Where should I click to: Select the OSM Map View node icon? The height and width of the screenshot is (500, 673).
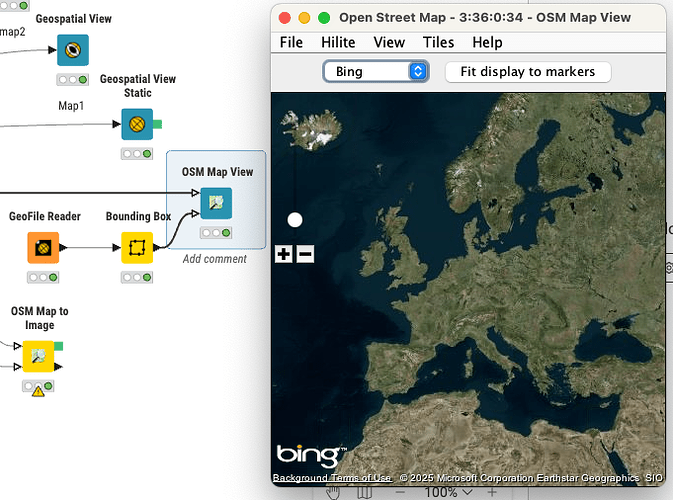(x=216, y=203)
